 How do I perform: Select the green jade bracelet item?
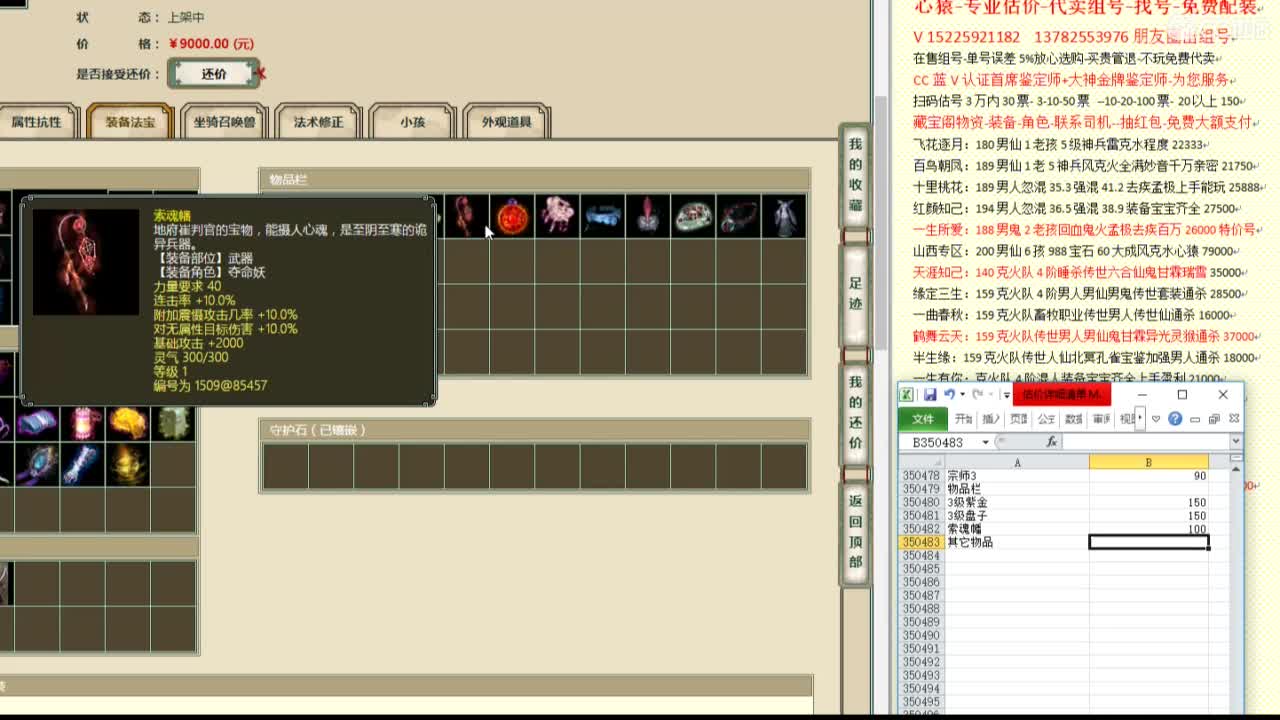click(693, 217)
